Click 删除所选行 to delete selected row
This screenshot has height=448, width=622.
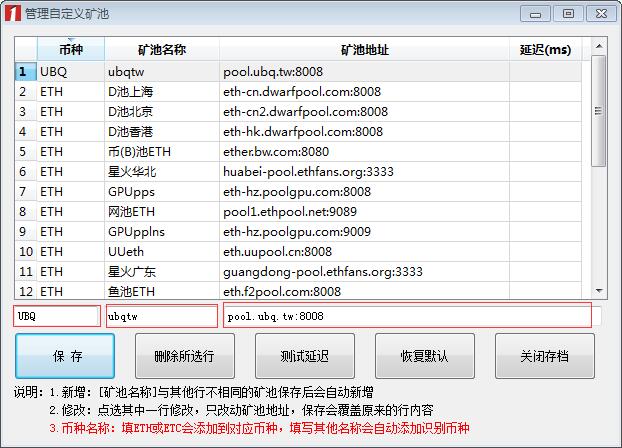(185, 356)
